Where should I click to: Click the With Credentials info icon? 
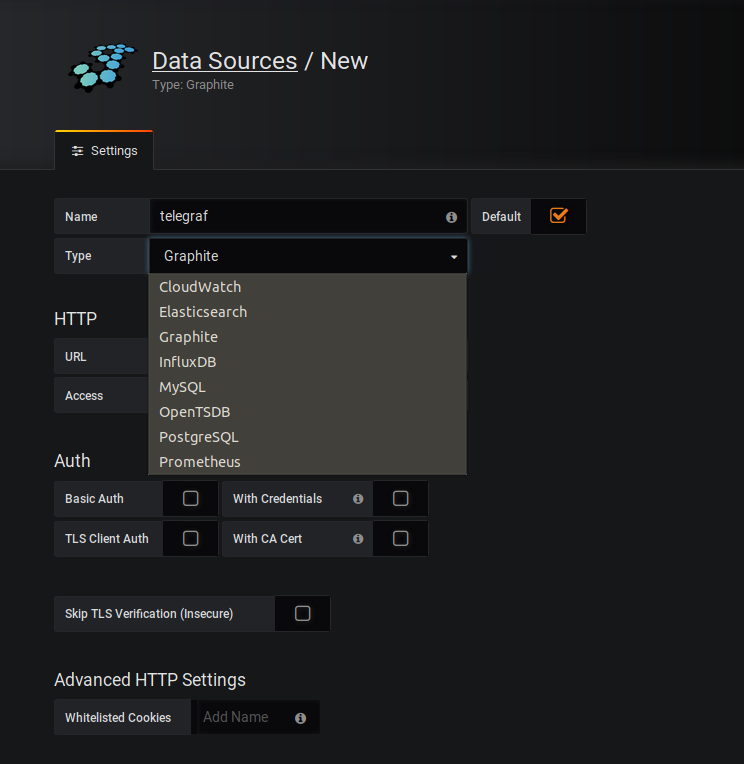358,499
